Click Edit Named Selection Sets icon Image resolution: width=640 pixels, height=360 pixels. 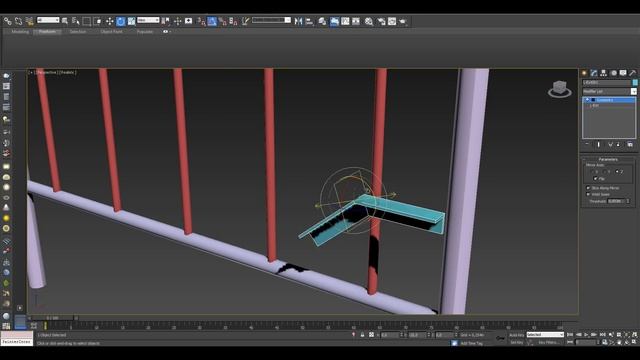point(245,21)
